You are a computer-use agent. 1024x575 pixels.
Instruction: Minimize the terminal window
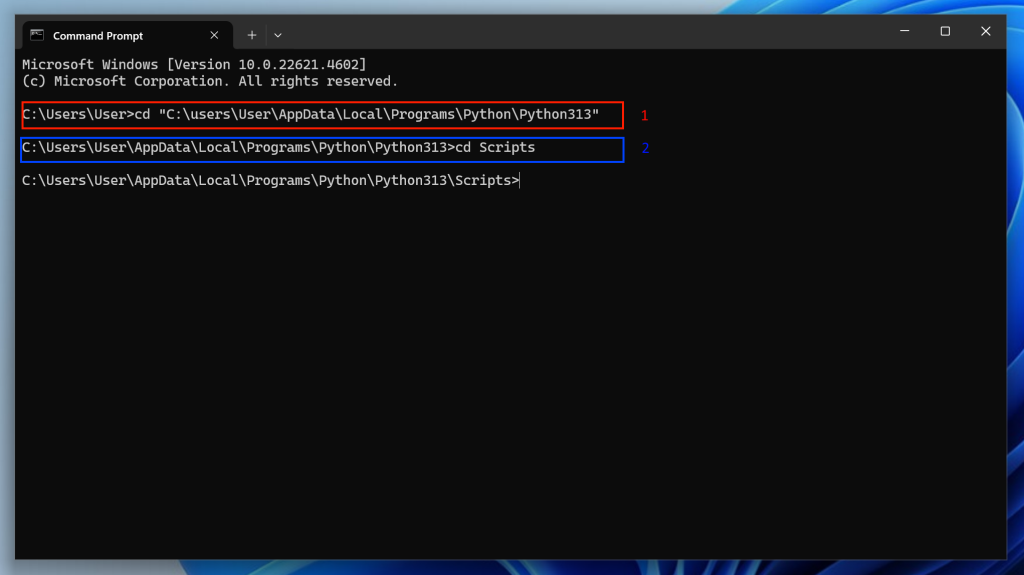click(x=904, y=31)
